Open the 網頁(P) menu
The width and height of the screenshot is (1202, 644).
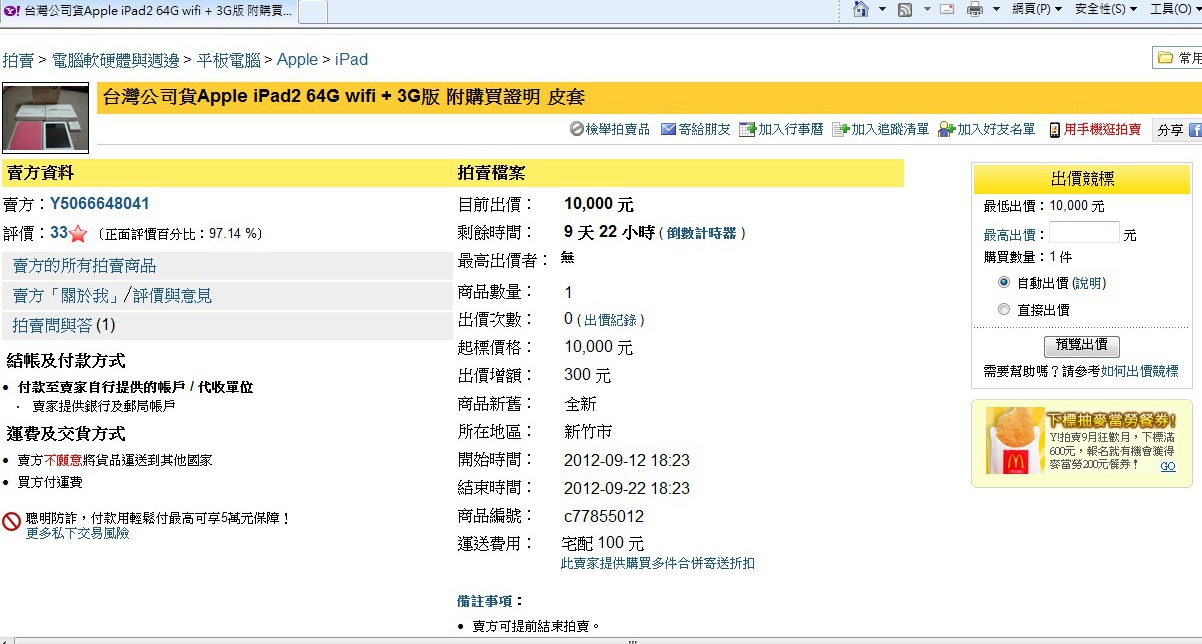[x=1037, y=9]
